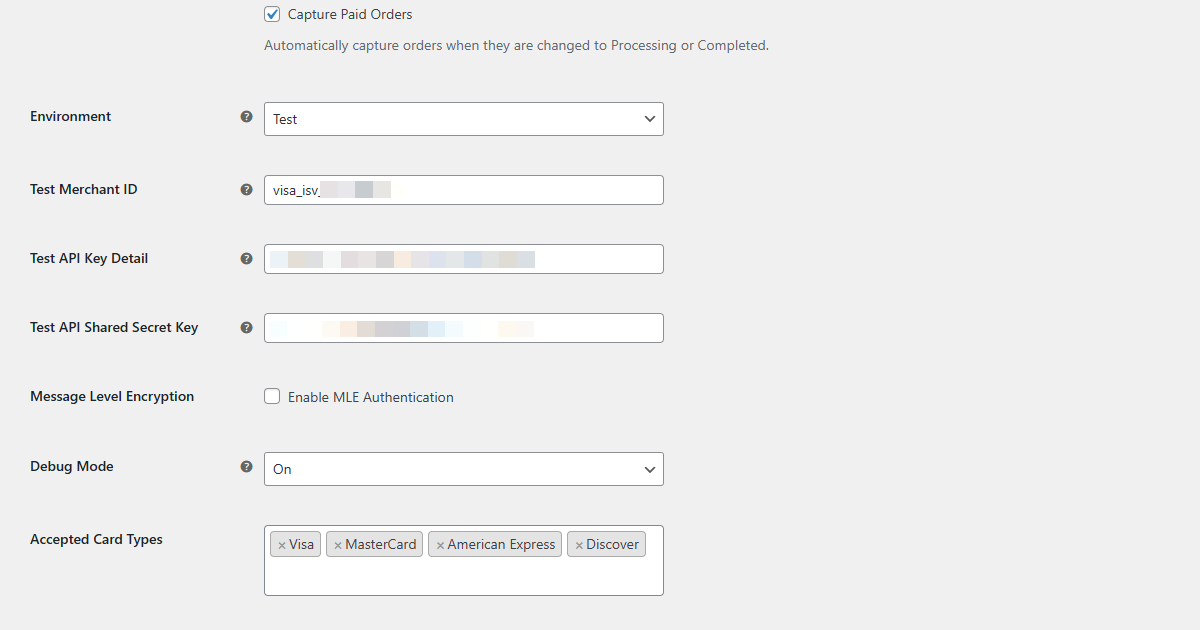This screenshot has width=1200, height=630.
Task: Open the Test API Shared Secret Key help icon
Action: click(x=246, y=327)
